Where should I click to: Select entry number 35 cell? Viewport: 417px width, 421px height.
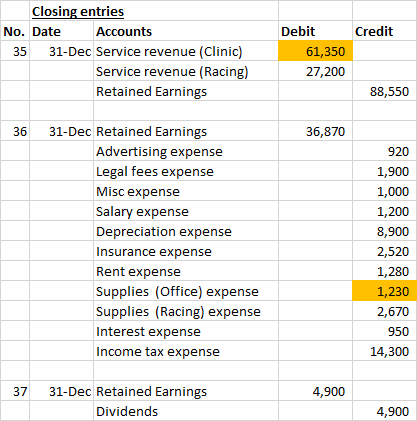[15, 51]
